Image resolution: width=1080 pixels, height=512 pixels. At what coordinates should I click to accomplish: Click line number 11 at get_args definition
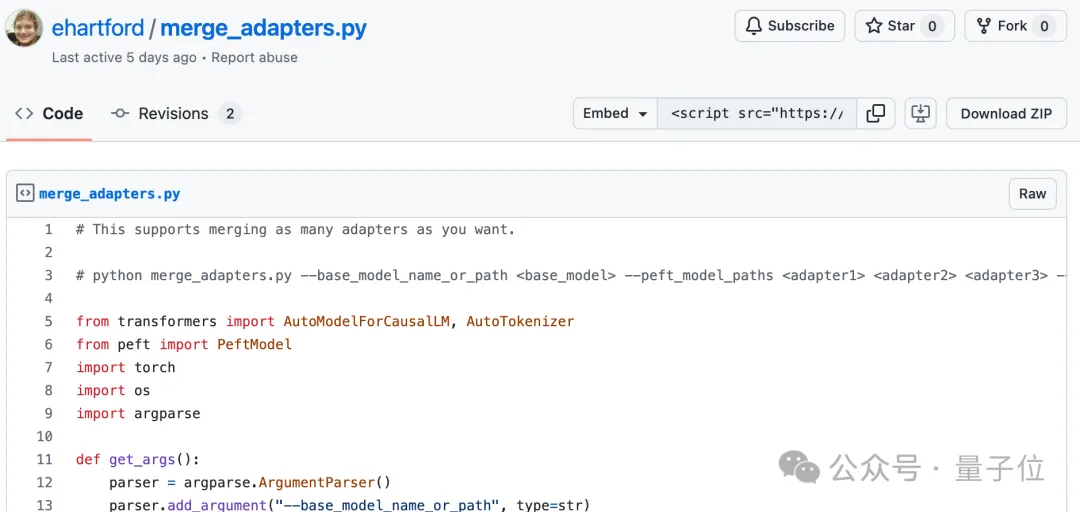pos(44,459)
